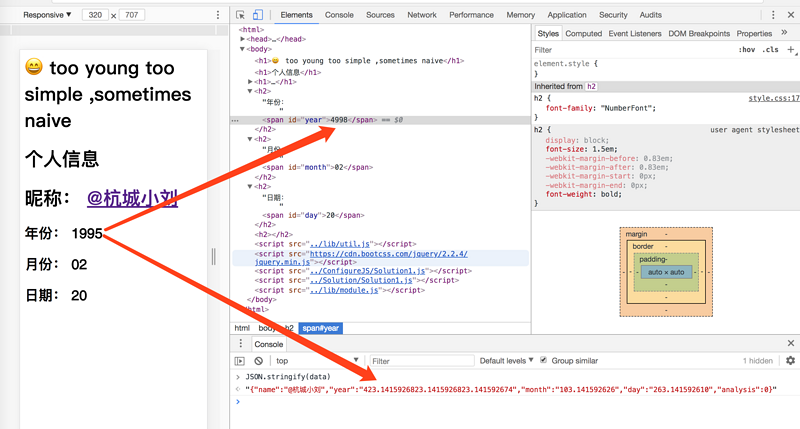This screenshot has width=800, height=429.
Task: Clear the console icon
Action: click(259, 361)
